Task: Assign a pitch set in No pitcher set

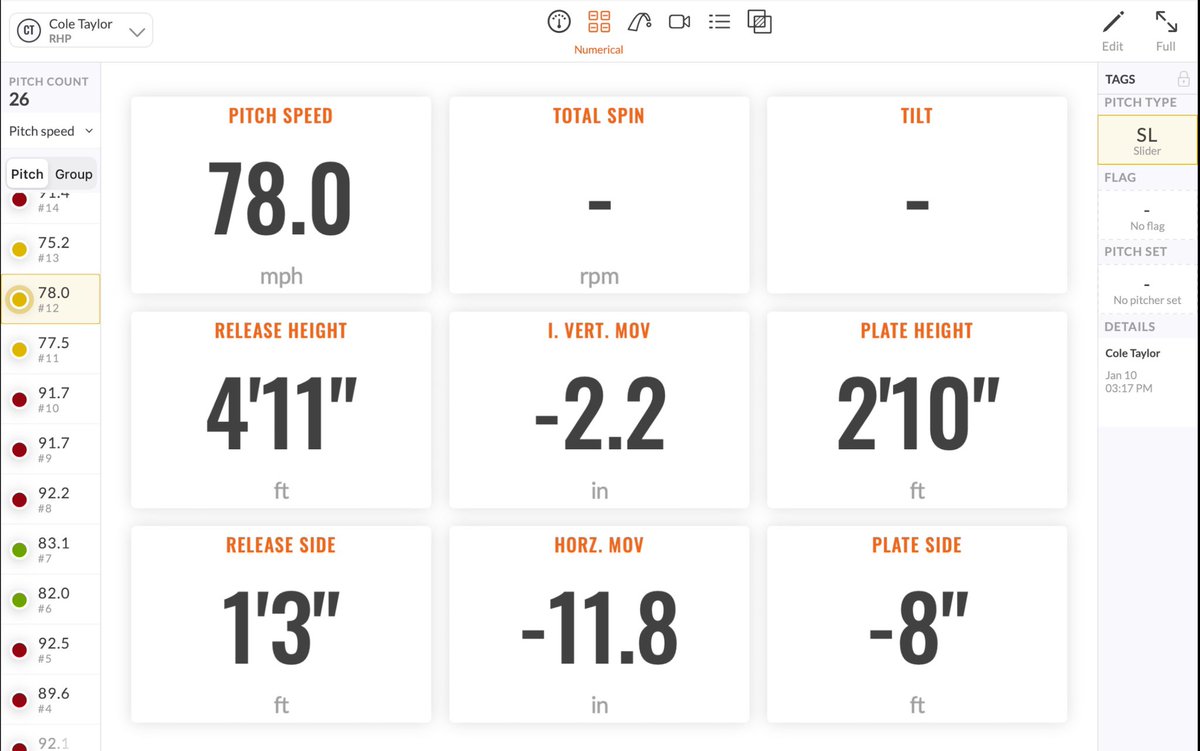Action: coord(1147,290)
